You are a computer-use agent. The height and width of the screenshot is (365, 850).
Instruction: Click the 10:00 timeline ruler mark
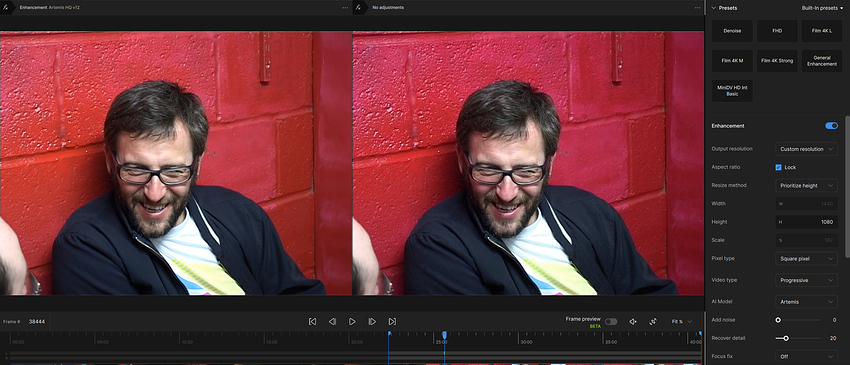[187, 342]
